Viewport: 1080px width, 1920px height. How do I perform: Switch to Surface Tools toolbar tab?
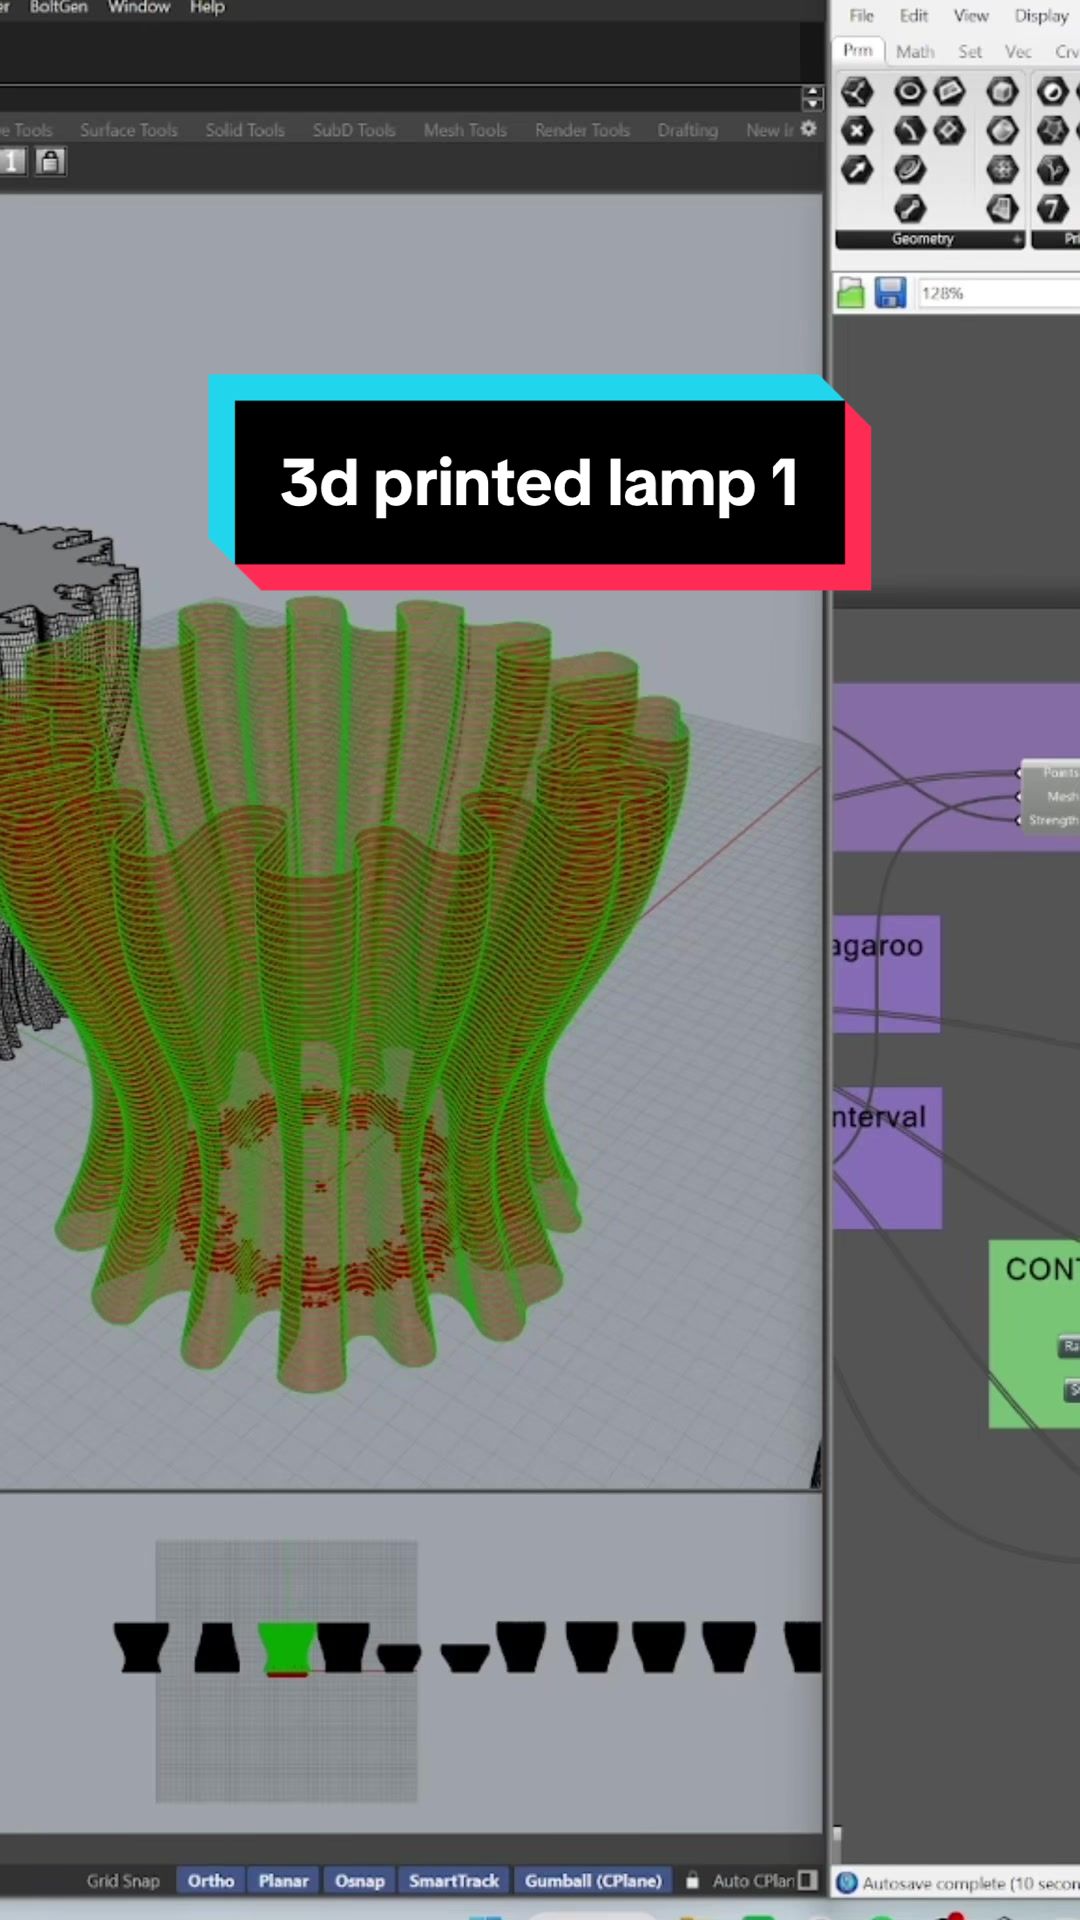tap(129, 130)
